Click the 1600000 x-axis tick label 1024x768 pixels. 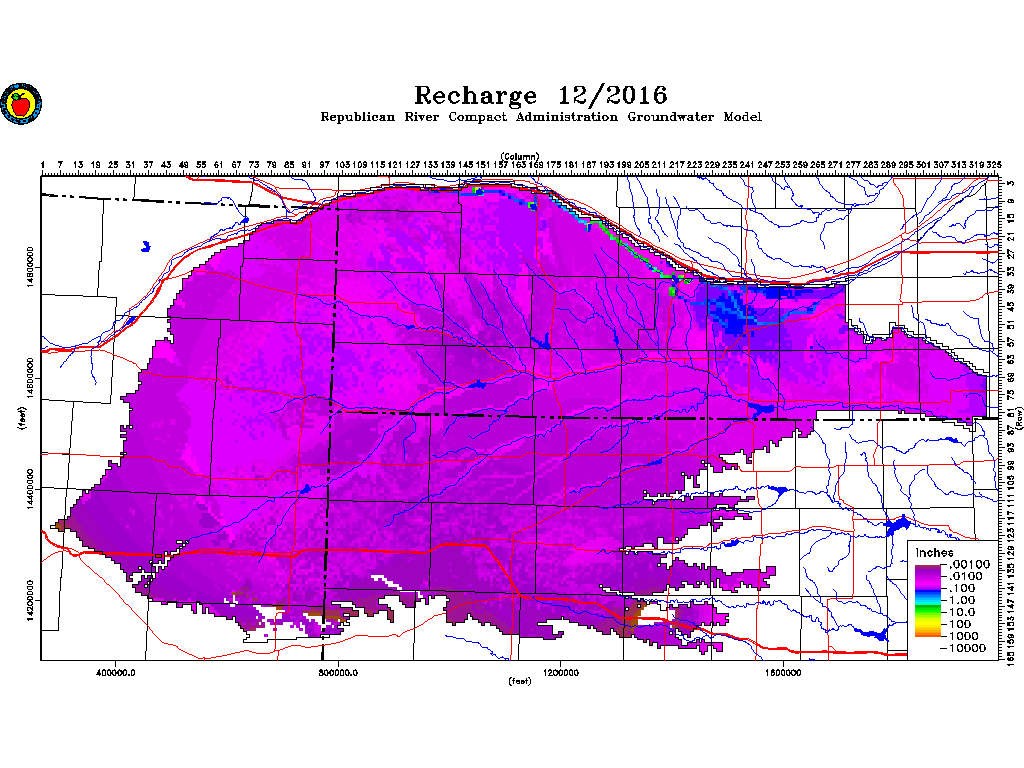pos(783,672)
